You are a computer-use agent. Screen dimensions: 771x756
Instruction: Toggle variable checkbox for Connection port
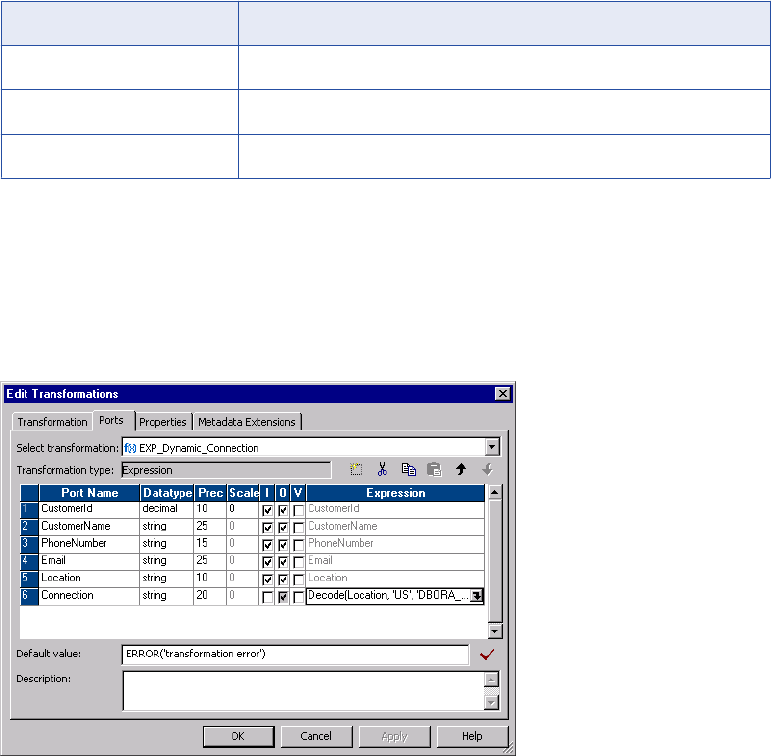pos(298,597)
